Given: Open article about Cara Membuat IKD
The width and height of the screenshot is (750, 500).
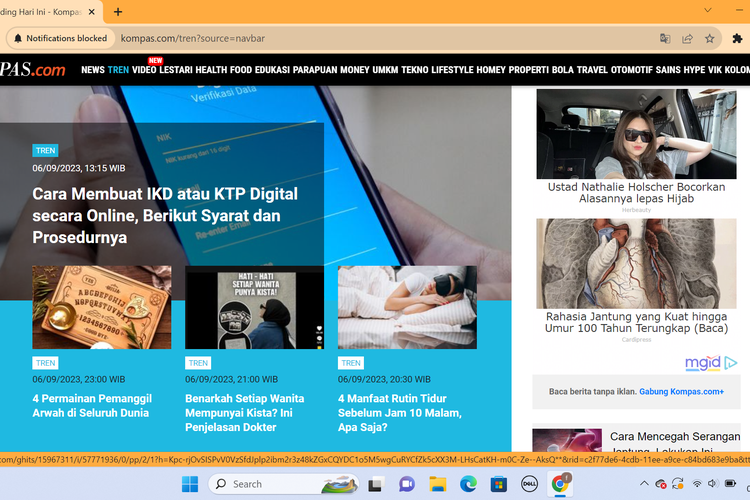Looking at the screenshot, I should pyautogui.click(x=165, y=215).
